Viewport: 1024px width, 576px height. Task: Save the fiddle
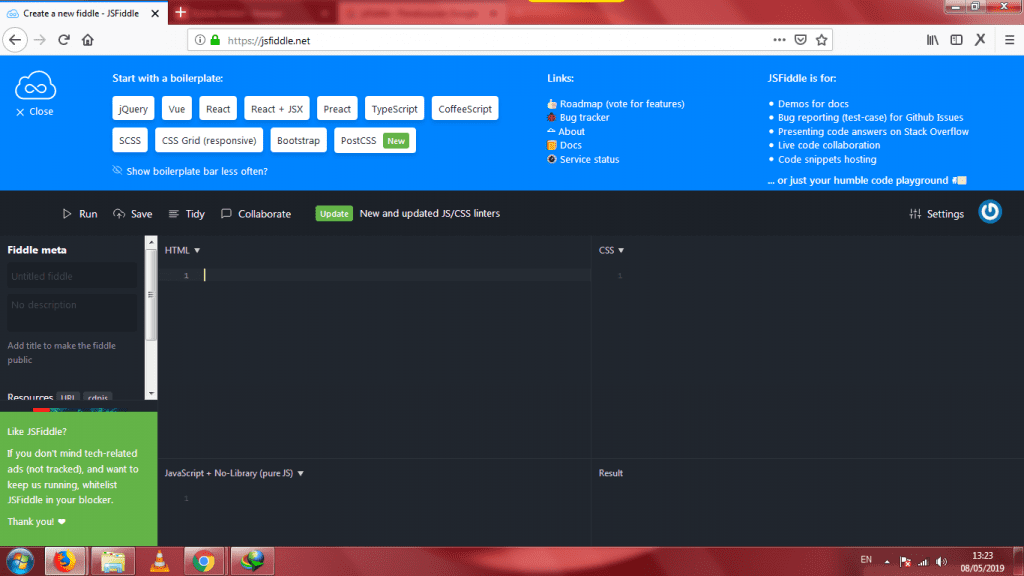pos(133,214)
